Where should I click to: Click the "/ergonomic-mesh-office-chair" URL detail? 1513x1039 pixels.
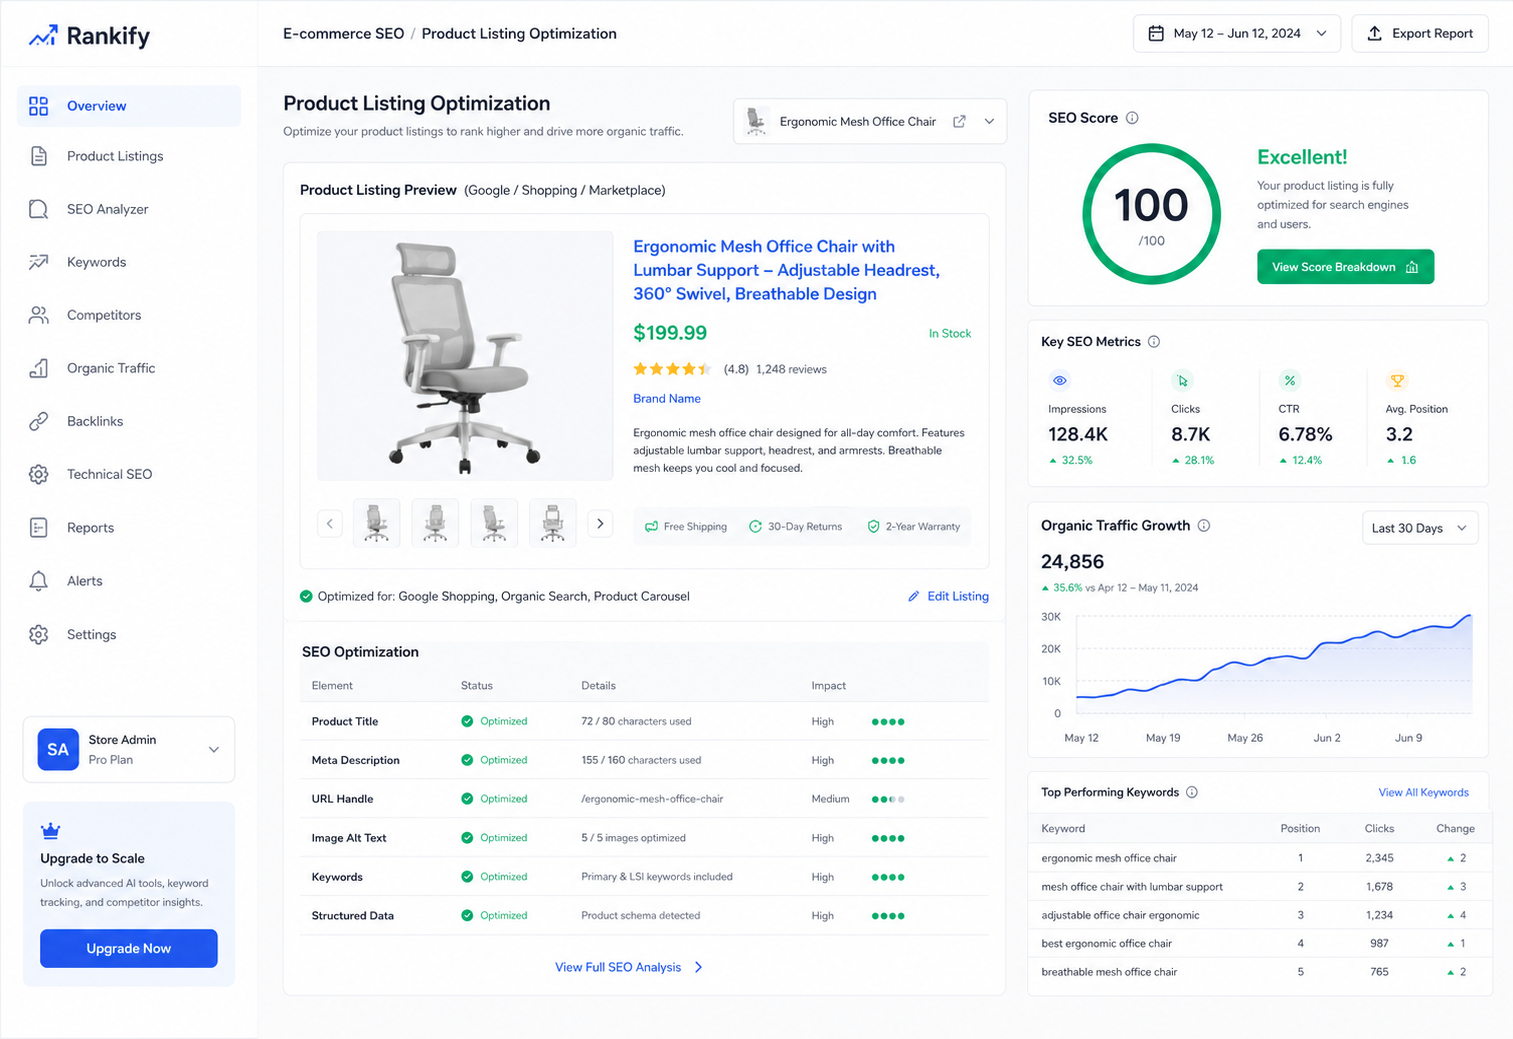click(652, 799)
